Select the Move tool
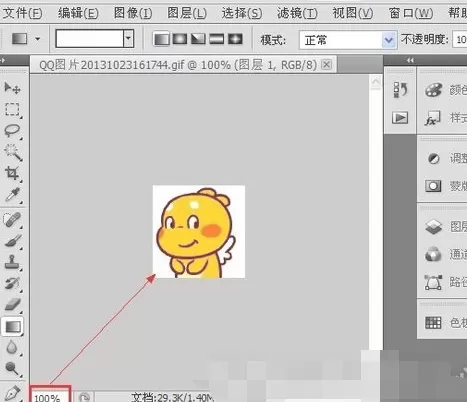The width and height of the screenshot is (467, 402). coord(12,88)
